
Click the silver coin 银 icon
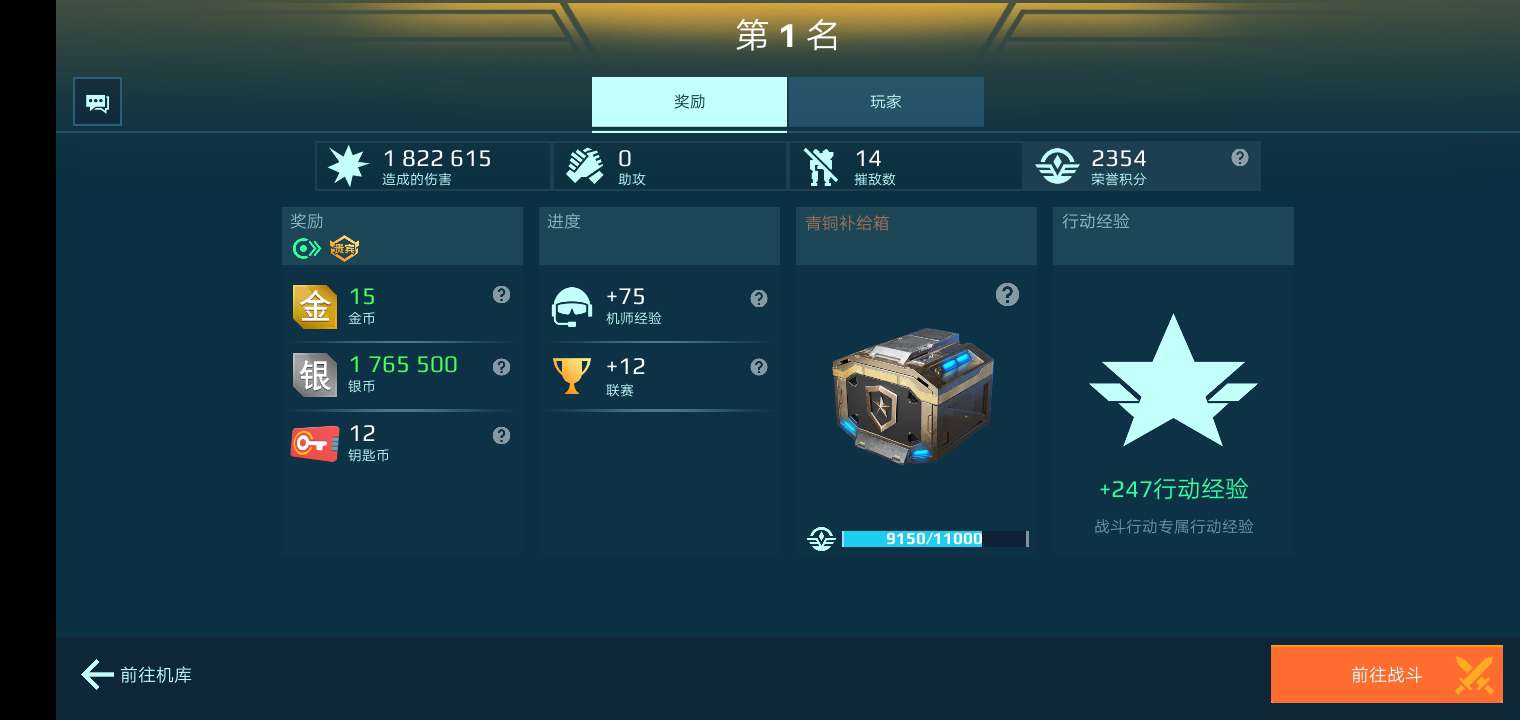click(x=315, y=375)
